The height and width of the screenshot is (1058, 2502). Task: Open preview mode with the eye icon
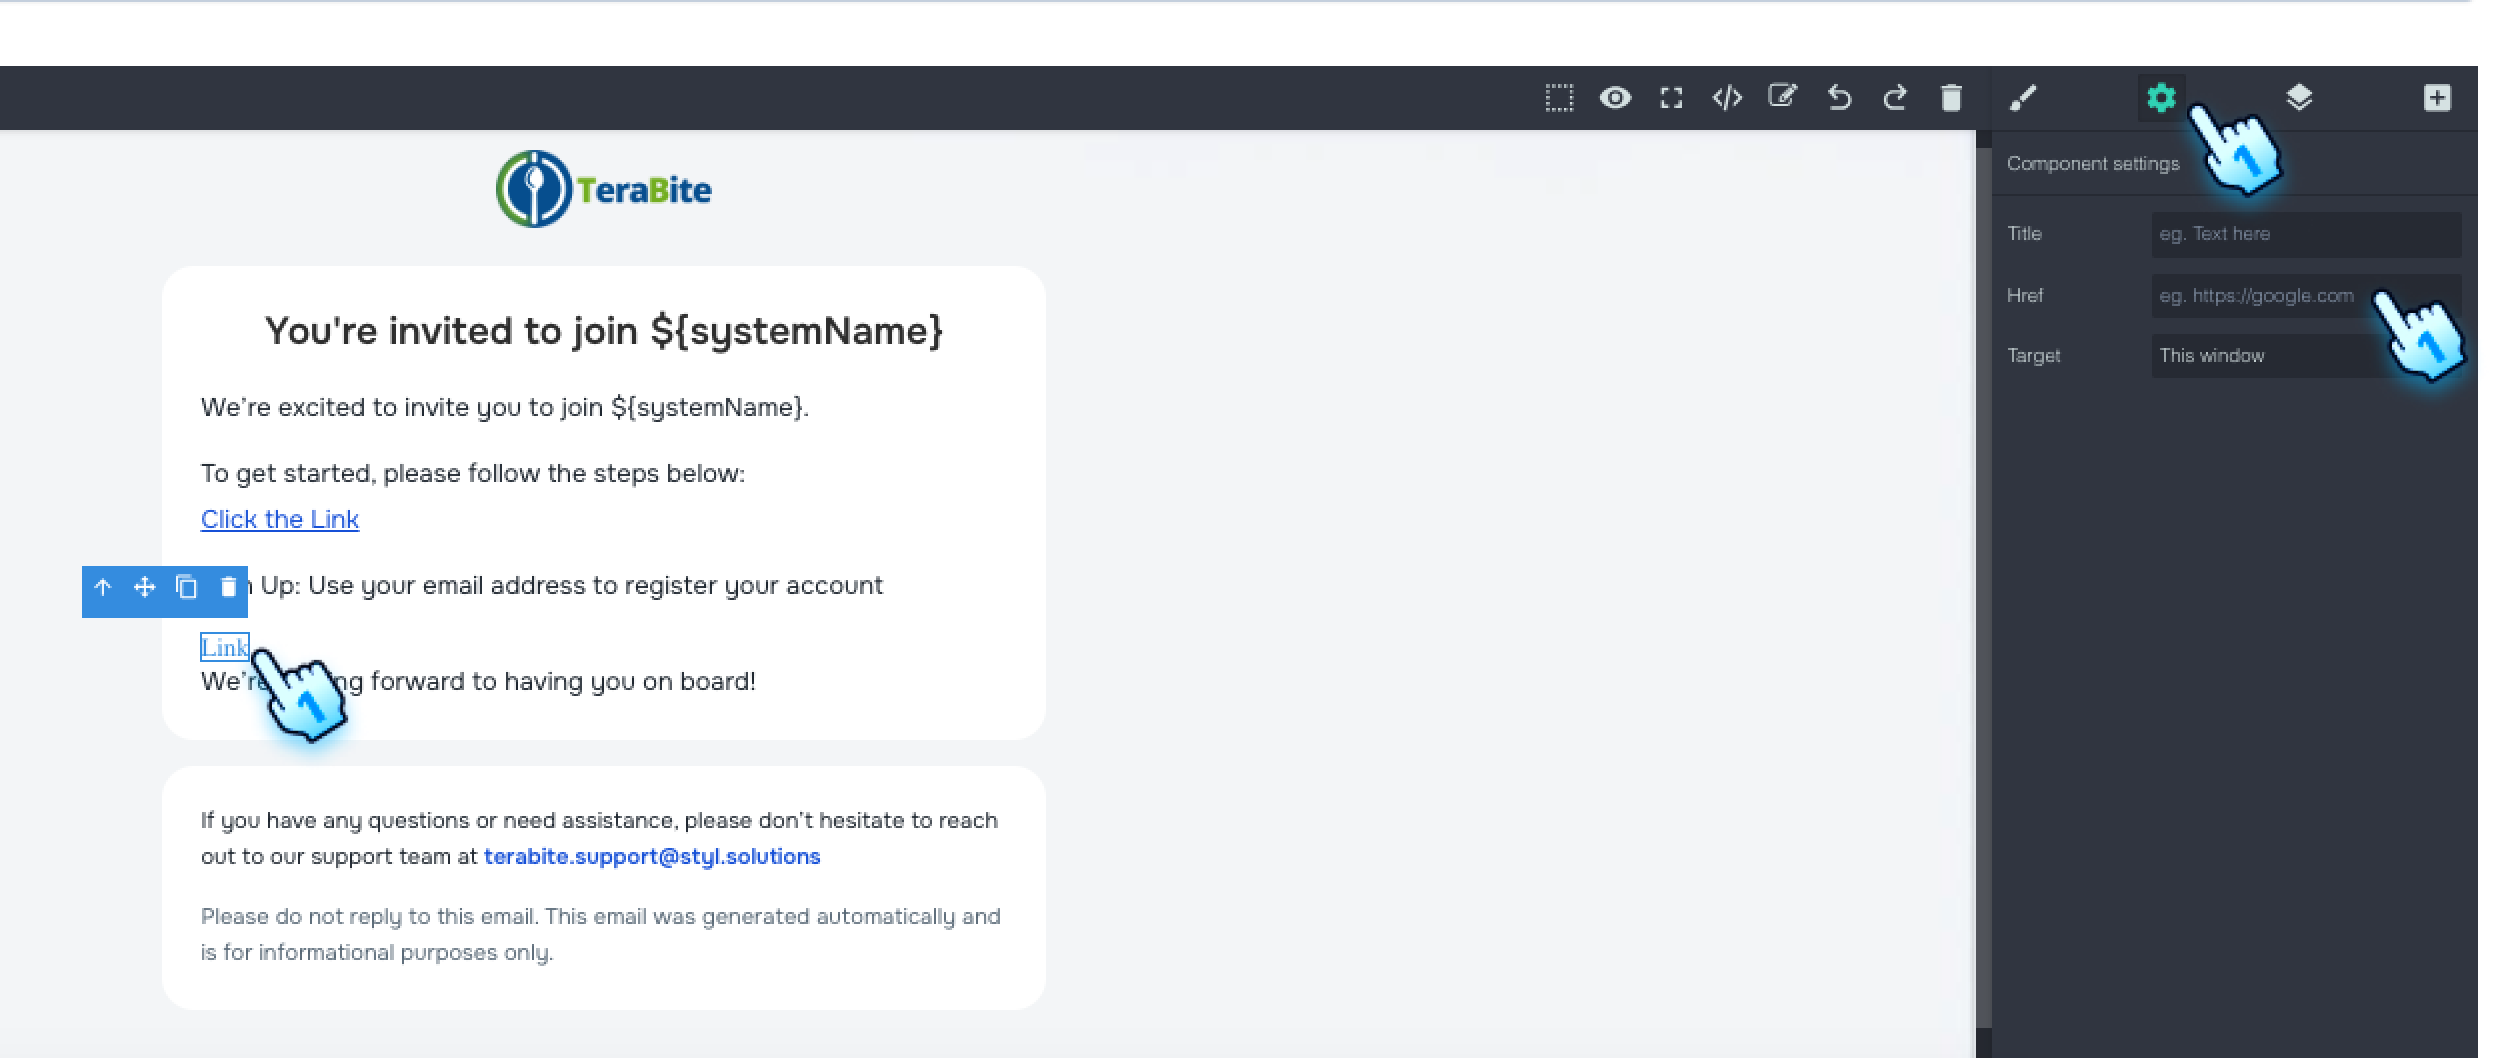[x=1616, y=97]
